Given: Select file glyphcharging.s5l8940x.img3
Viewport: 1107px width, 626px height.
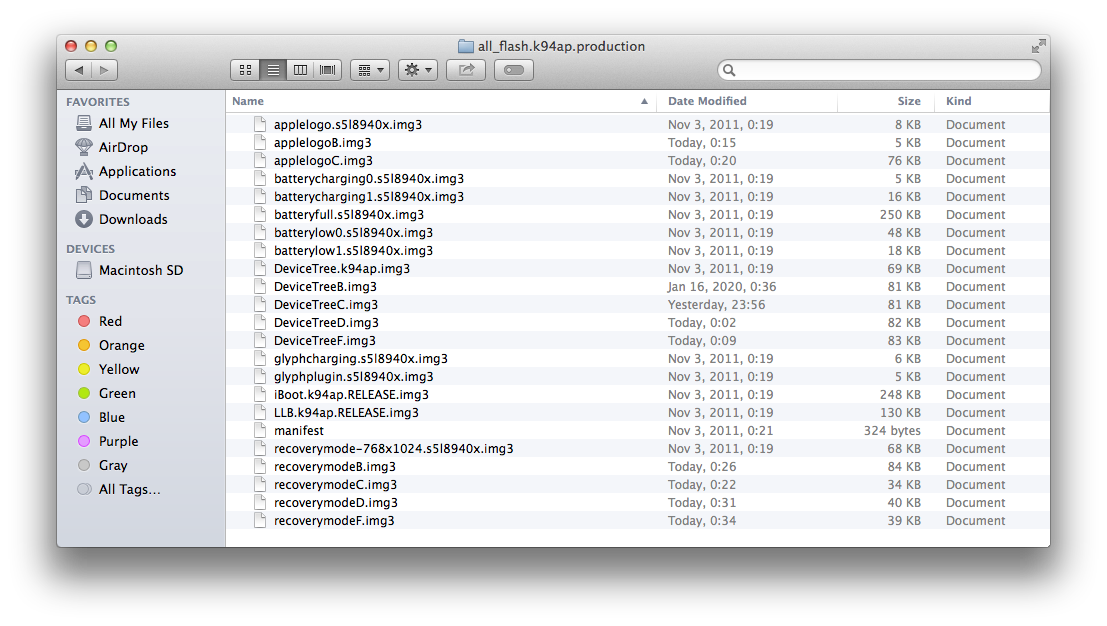Looking at the screenshot, I should (638, 359).
